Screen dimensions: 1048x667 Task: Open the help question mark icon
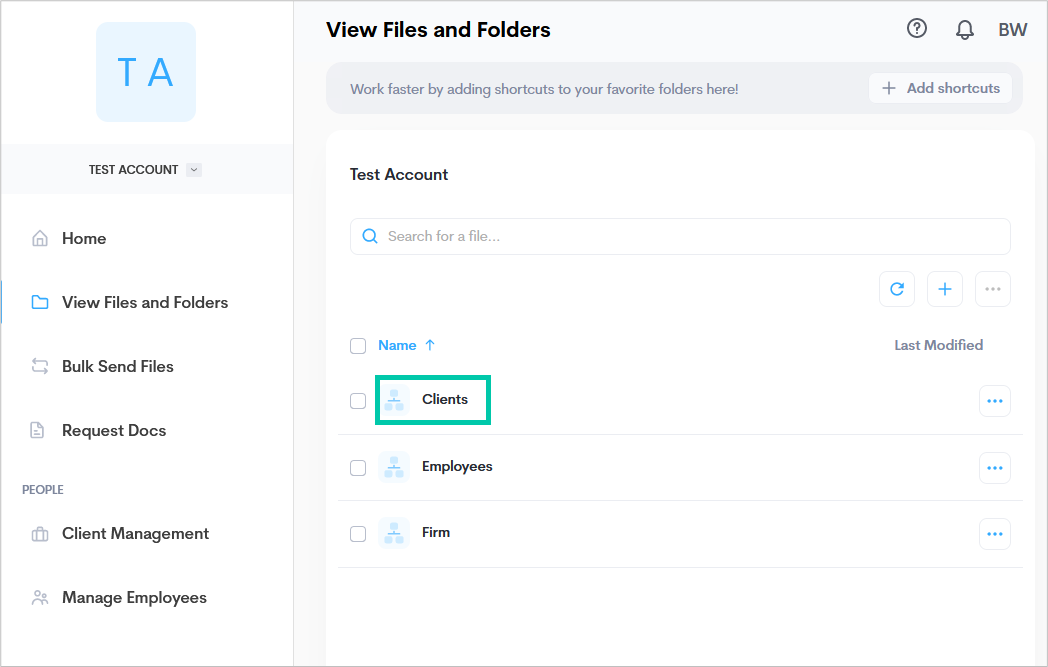point(916,29)
